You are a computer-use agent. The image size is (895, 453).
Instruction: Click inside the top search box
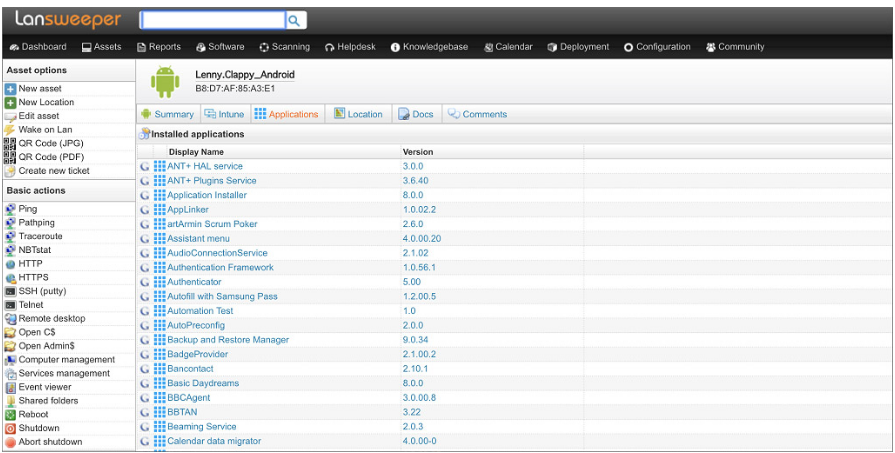pos(212,20)
